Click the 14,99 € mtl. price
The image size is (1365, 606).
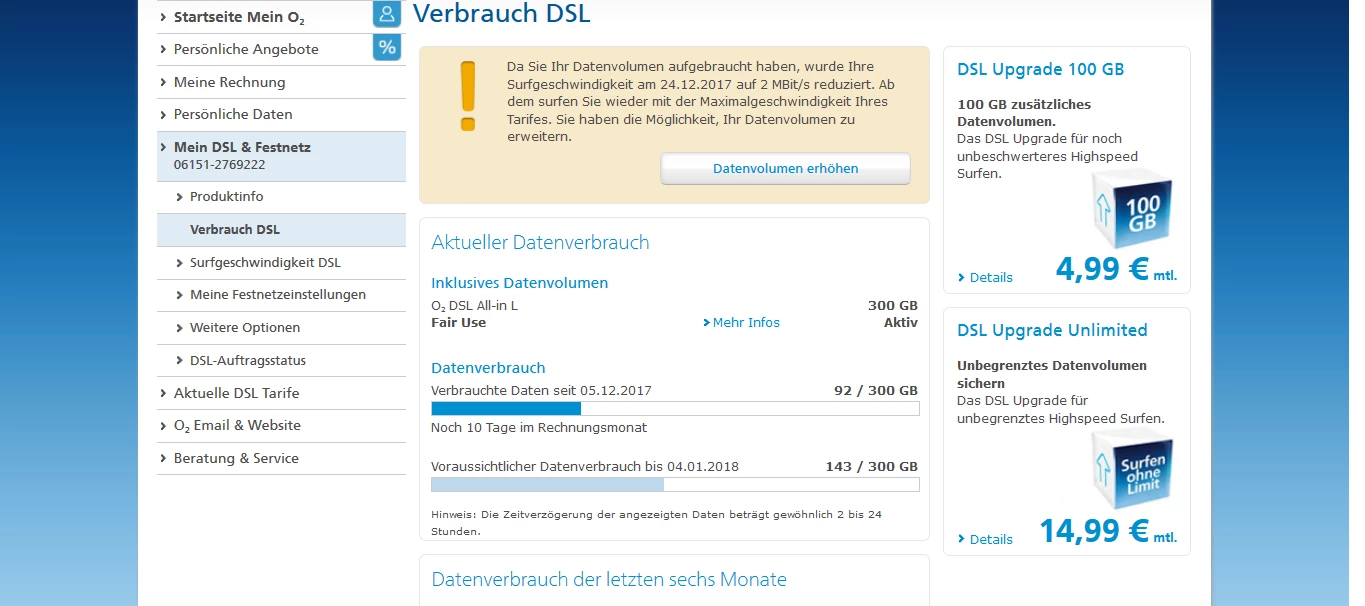coord(1108,531)
